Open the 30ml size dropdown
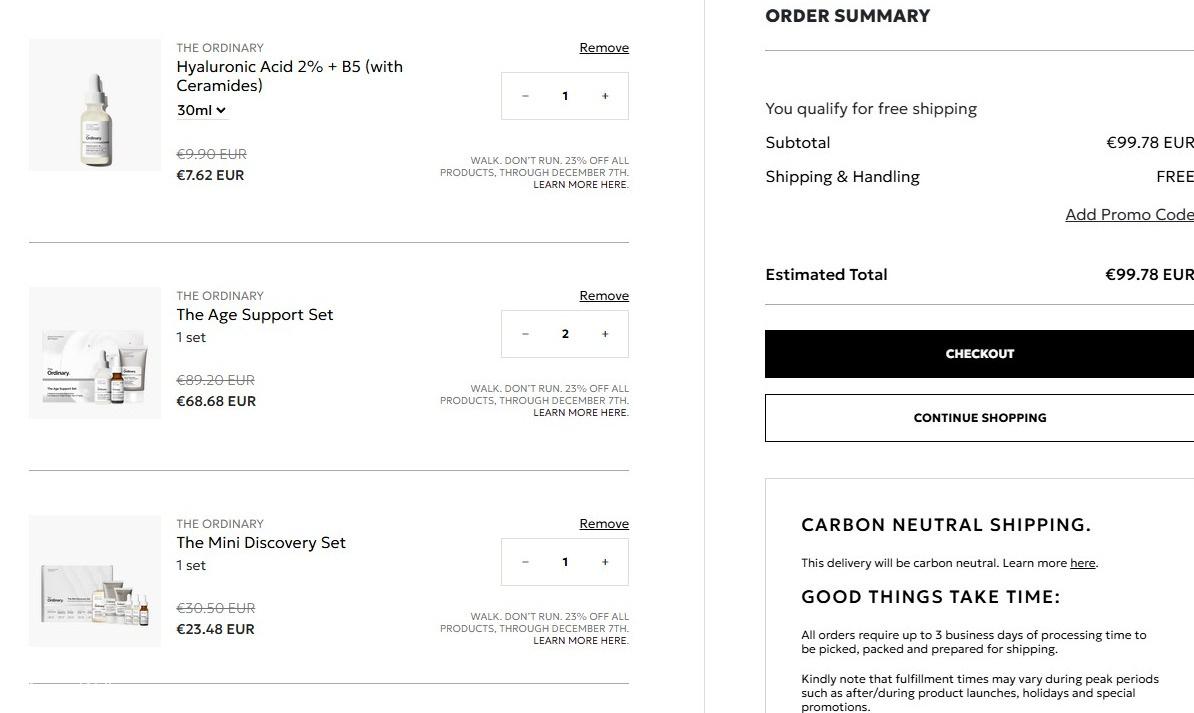 (202, 110)
